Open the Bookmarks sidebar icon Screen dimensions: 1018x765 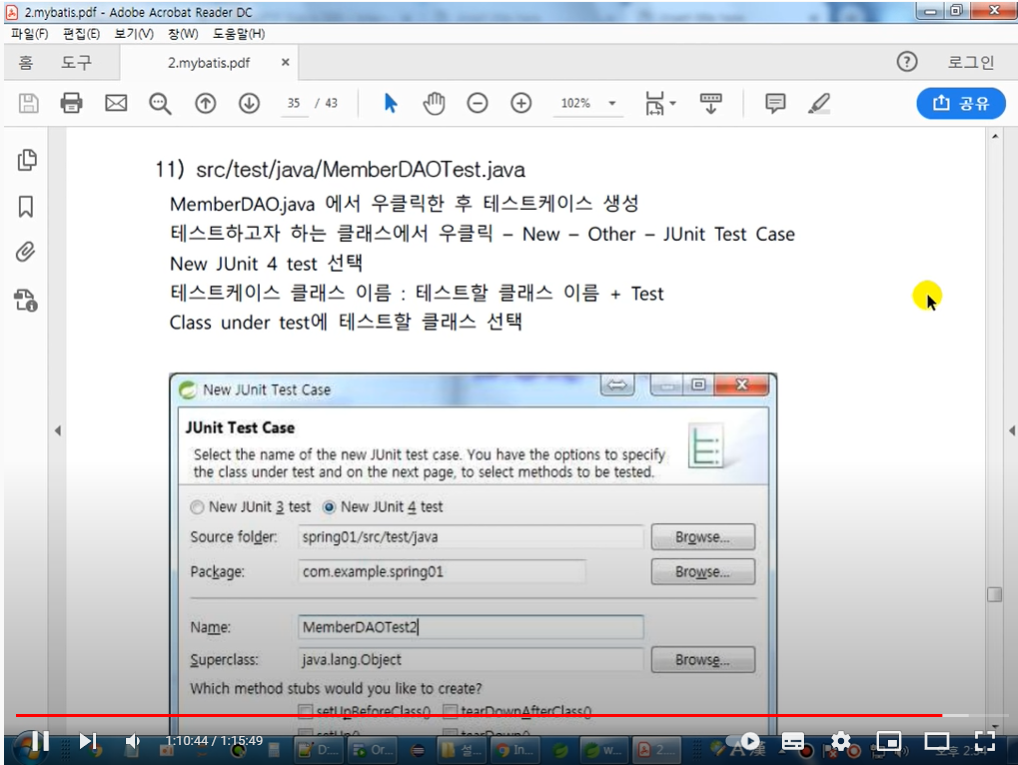point(26,207)
